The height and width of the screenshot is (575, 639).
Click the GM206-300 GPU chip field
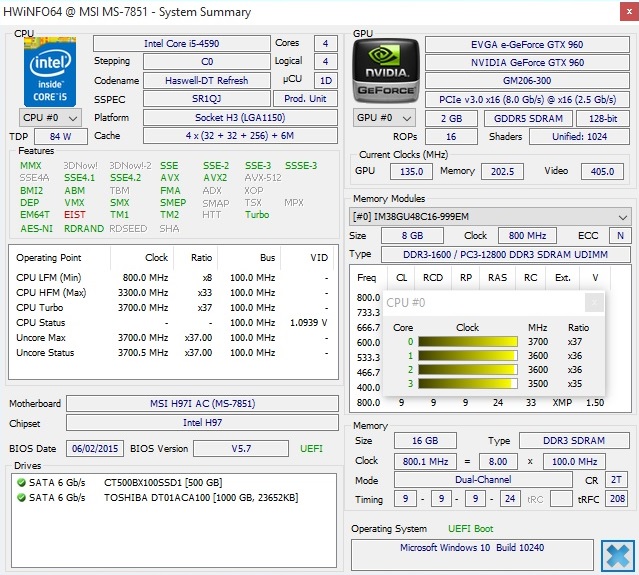[x=527, y=80]
